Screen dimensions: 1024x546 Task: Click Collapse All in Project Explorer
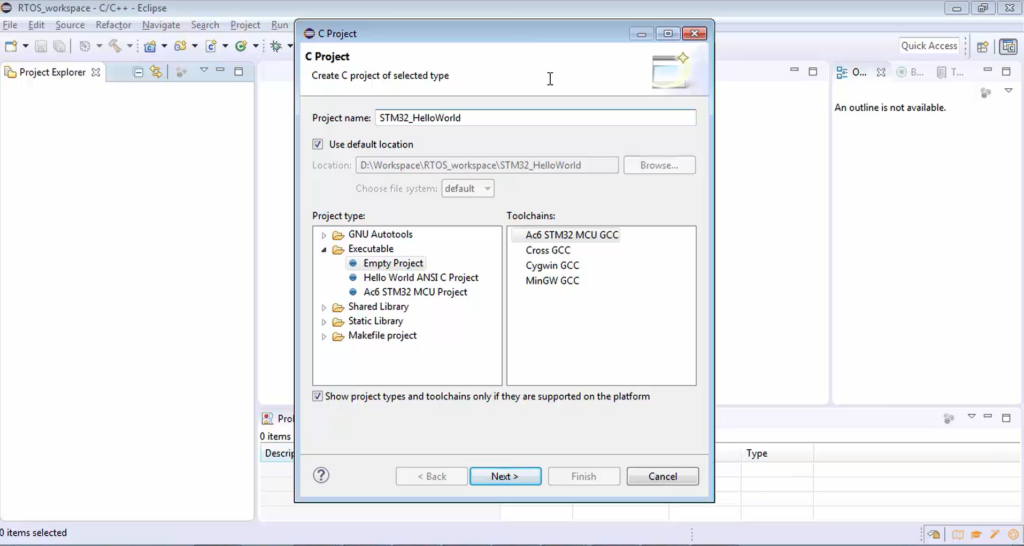click(x=138, y=72)
